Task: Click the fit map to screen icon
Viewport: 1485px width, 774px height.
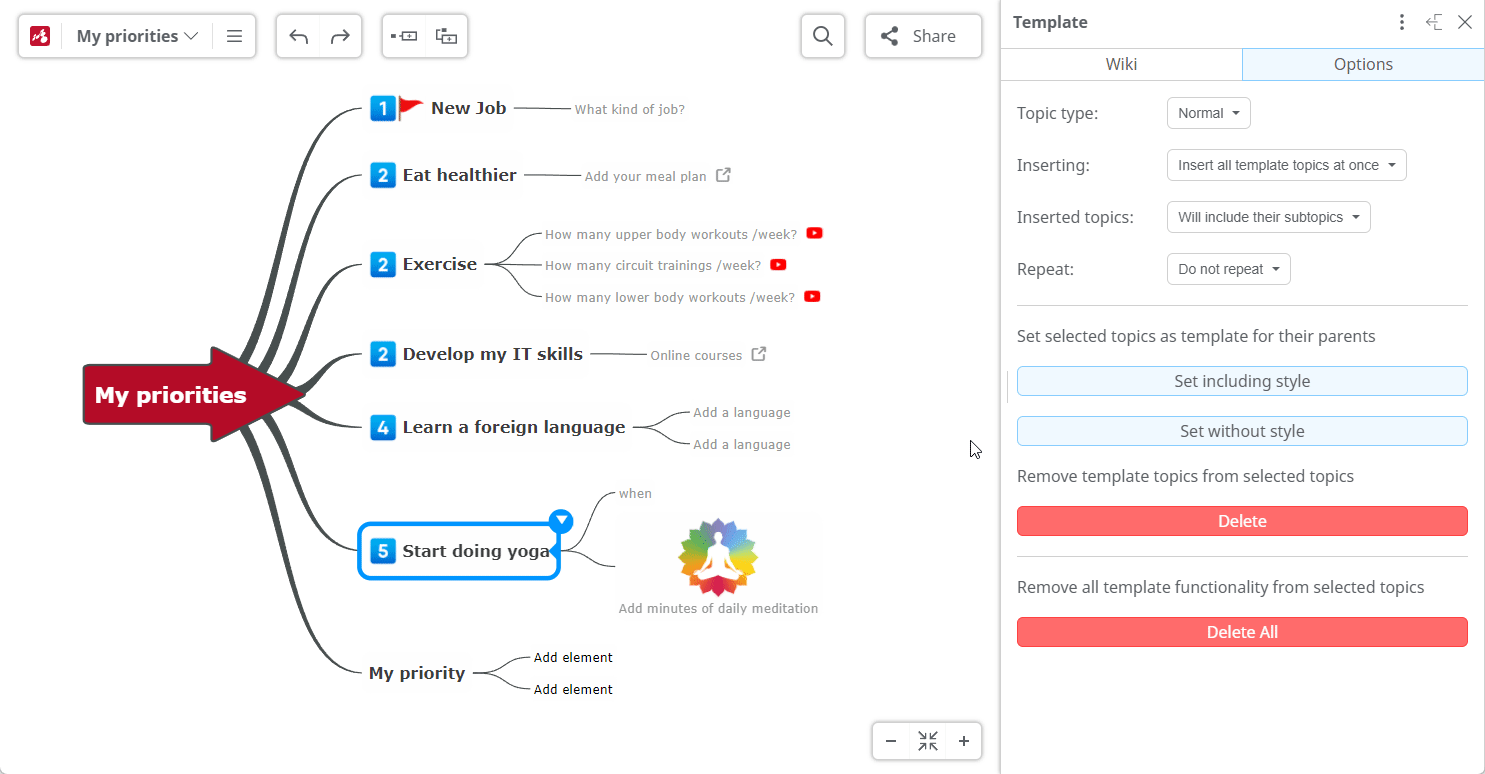Action: pos(928,741)
